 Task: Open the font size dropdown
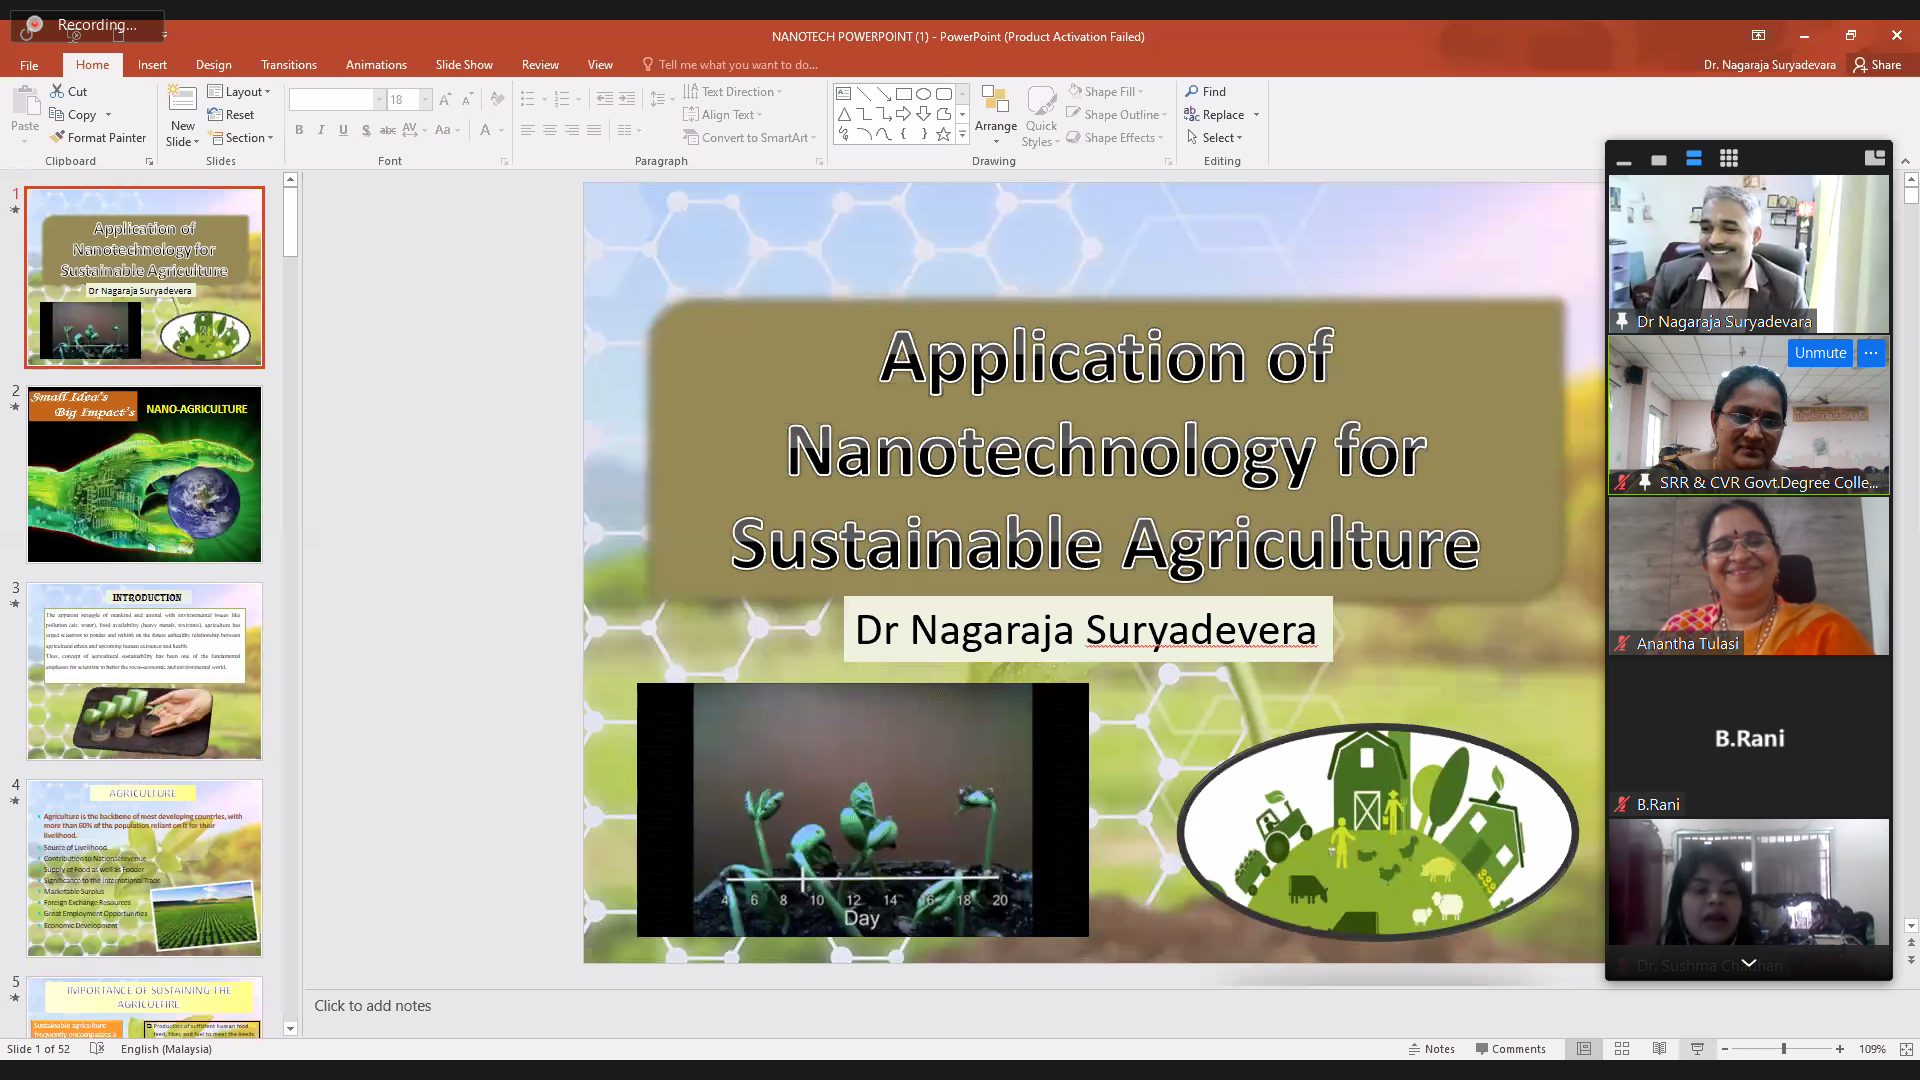coord(426,100)
